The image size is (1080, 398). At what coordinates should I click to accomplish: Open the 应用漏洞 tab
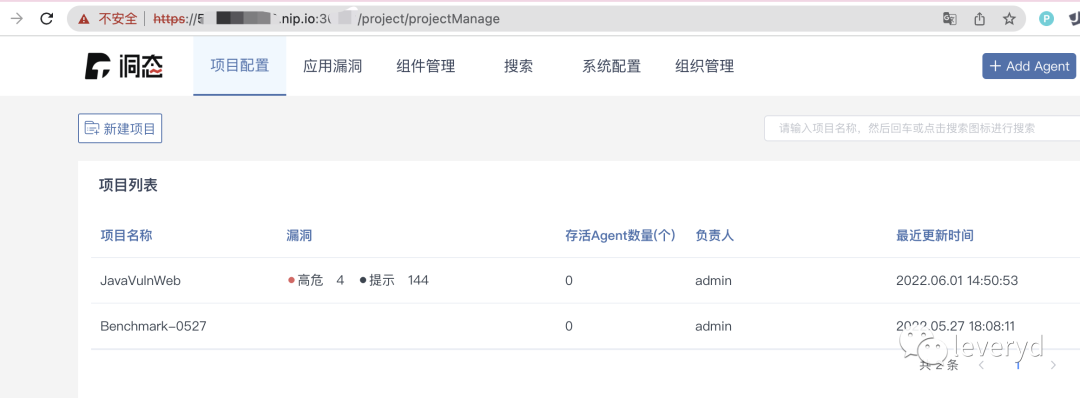(333, 66)
